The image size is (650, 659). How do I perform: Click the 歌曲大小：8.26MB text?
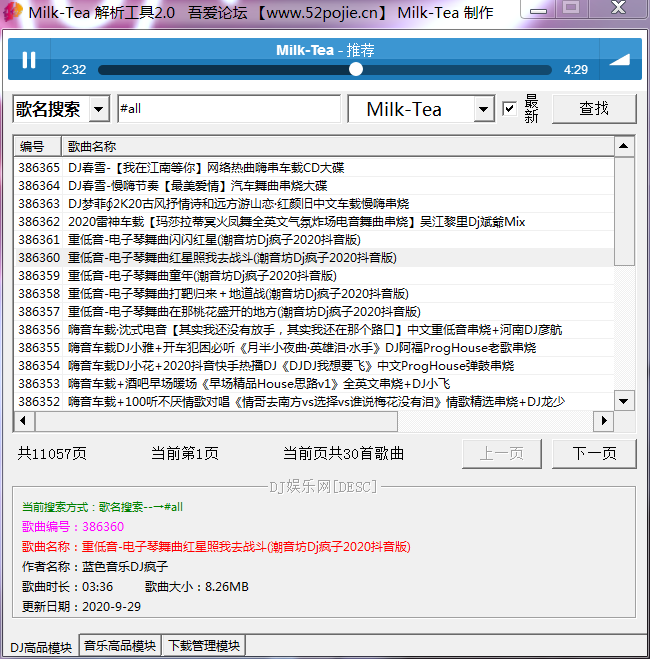tap(197, 587)
